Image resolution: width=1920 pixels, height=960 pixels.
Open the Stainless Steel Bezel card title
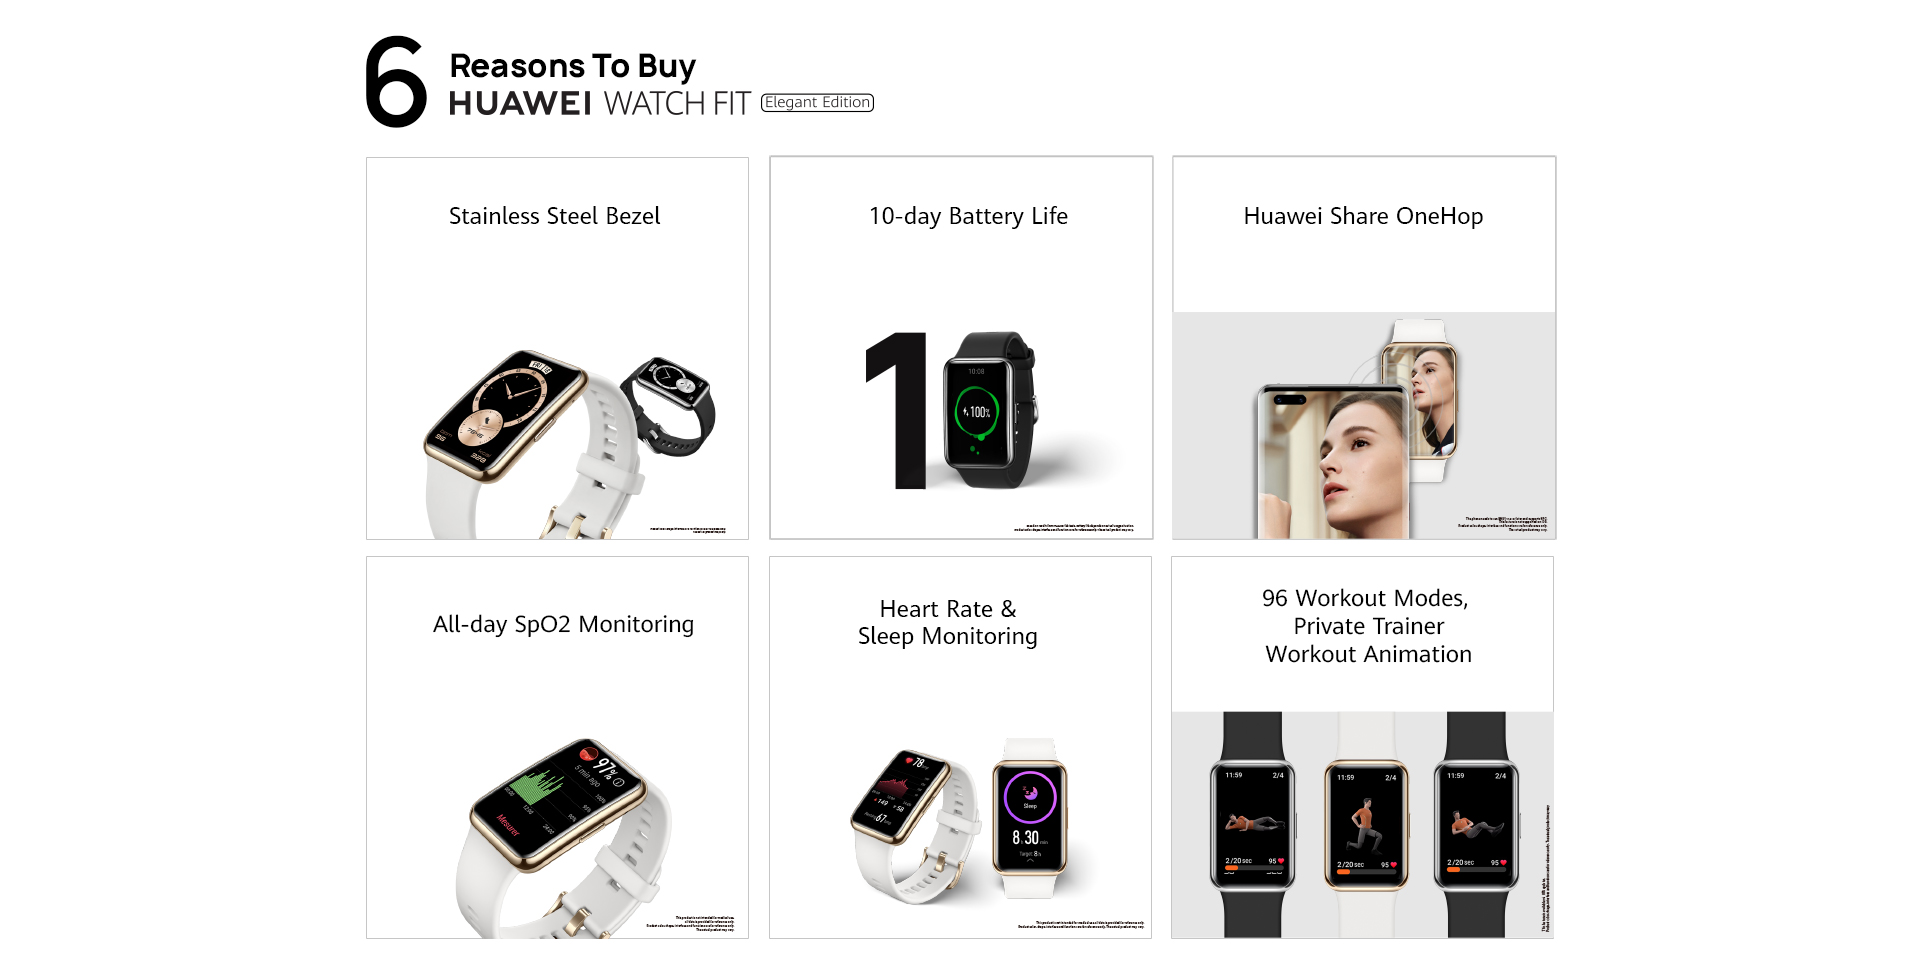click(x=555, y=216)
